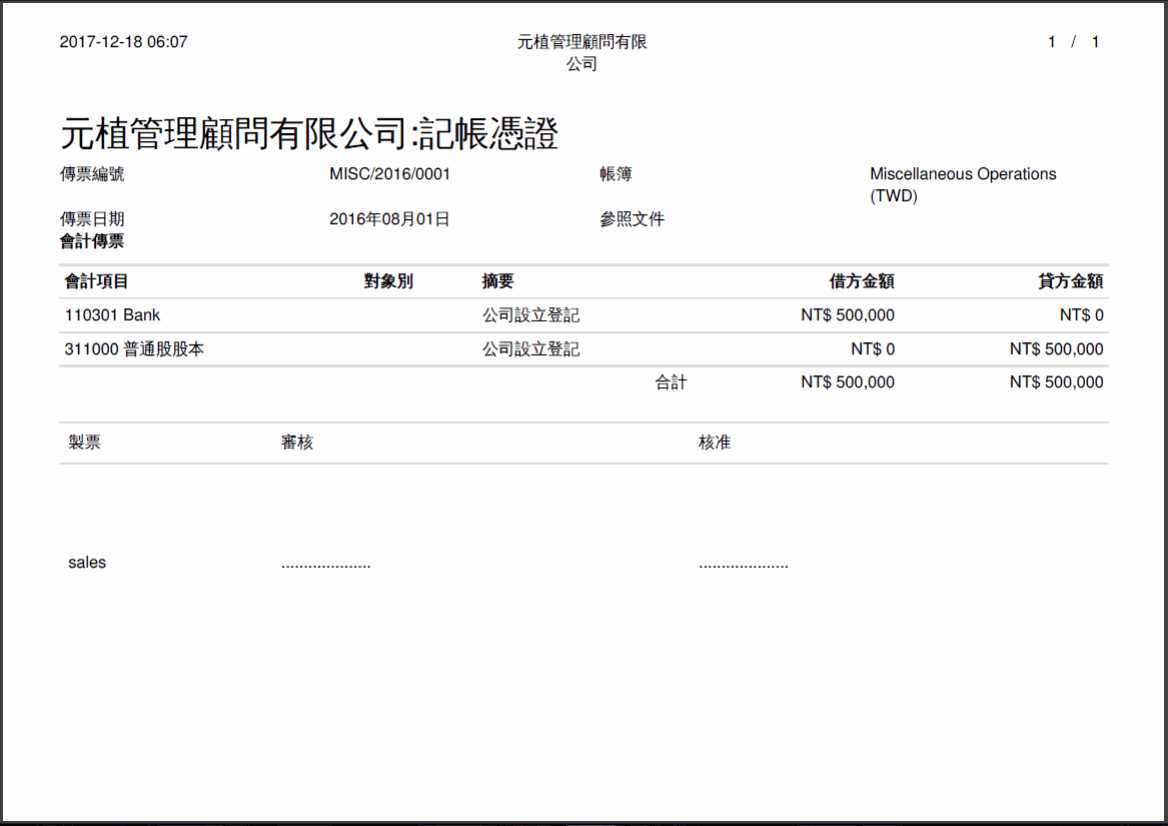Viewport: 1168px width, 826px height.
Task: Click 公司設立登記 in the Bank row
Action: (x=530, y=315)
